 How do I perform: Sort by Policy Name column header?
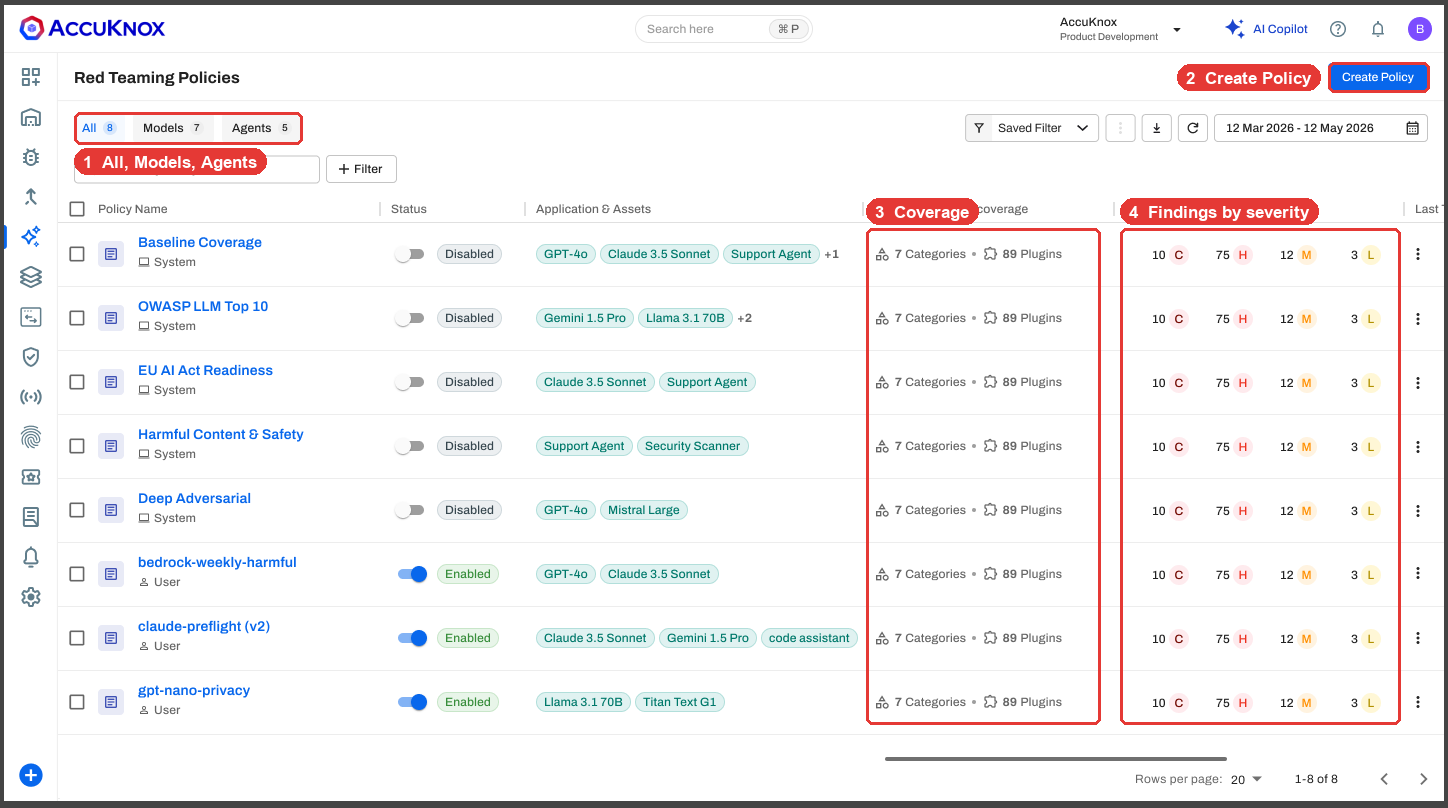click(133, 209)
